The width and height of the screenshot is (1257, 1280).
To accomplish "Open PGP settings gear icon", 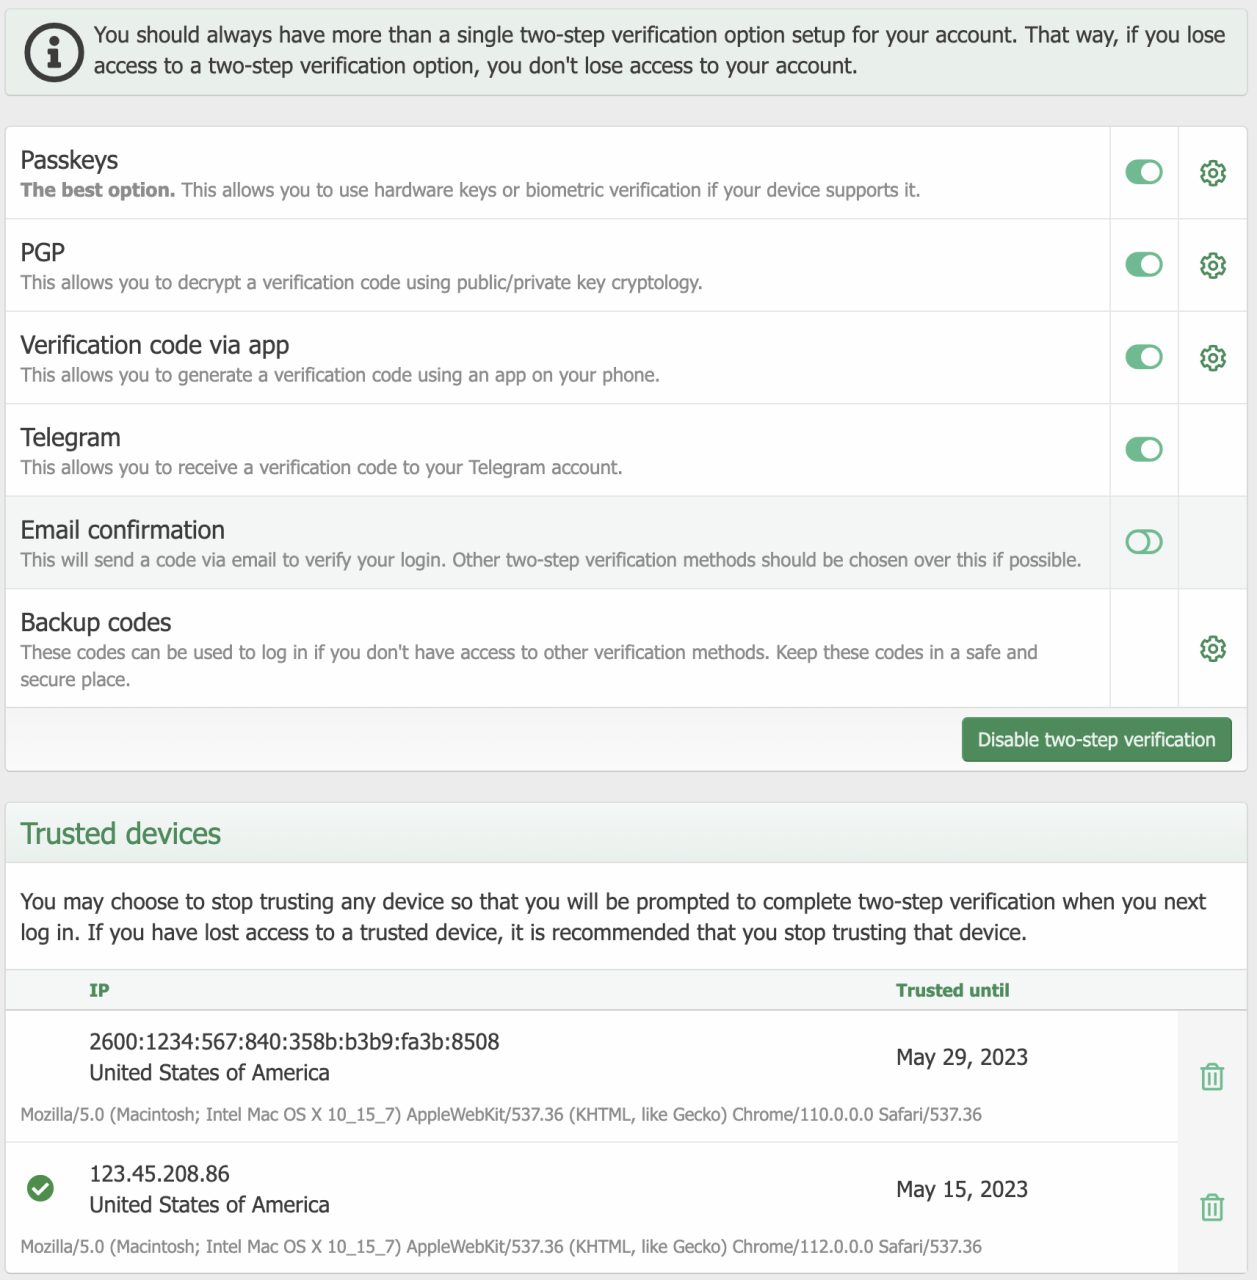I will (x=1212, y=265).
